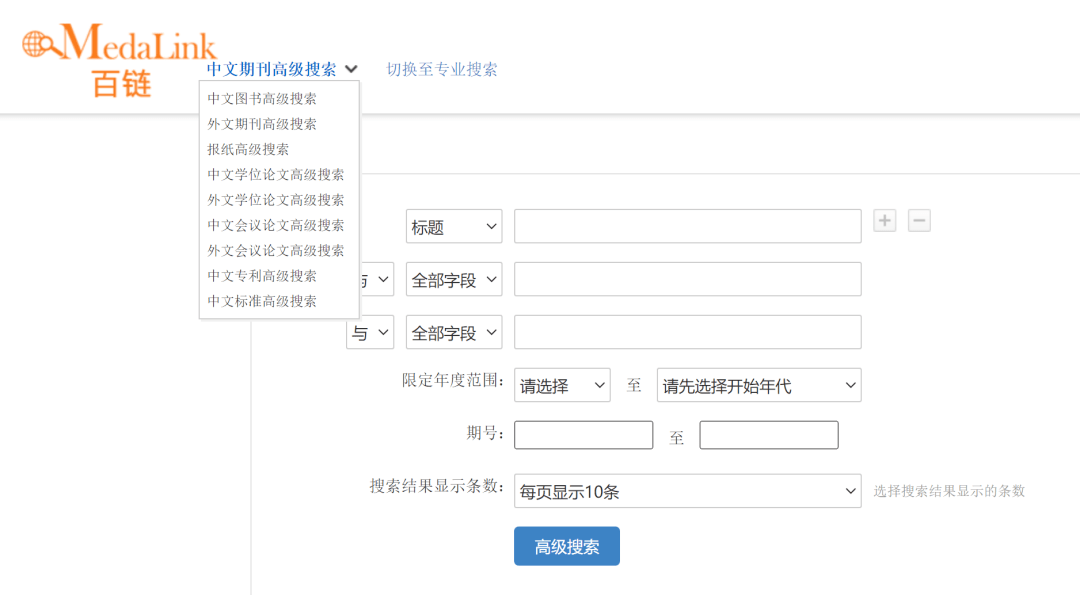
Task: Select 中文学位论文高级搜索 from the menu
Action: [x=276, y=173]
